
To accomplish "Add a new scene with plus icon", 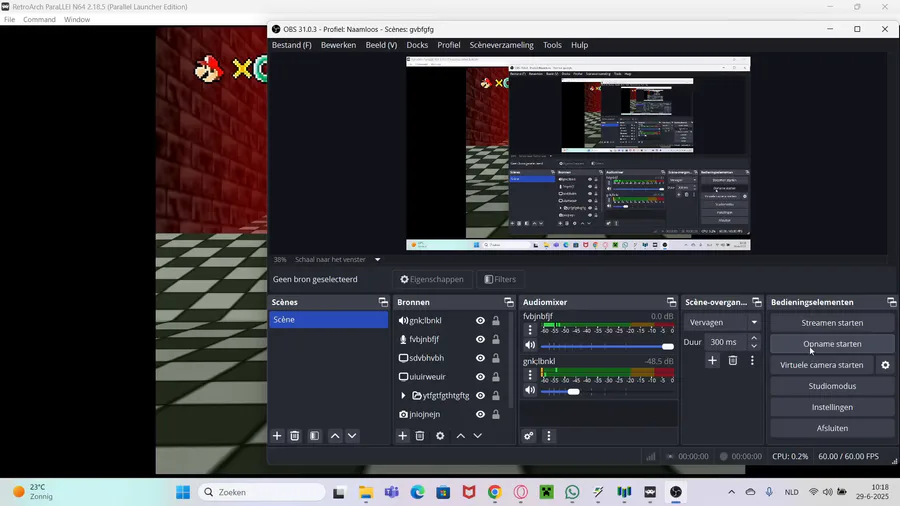I will point(277,436).
